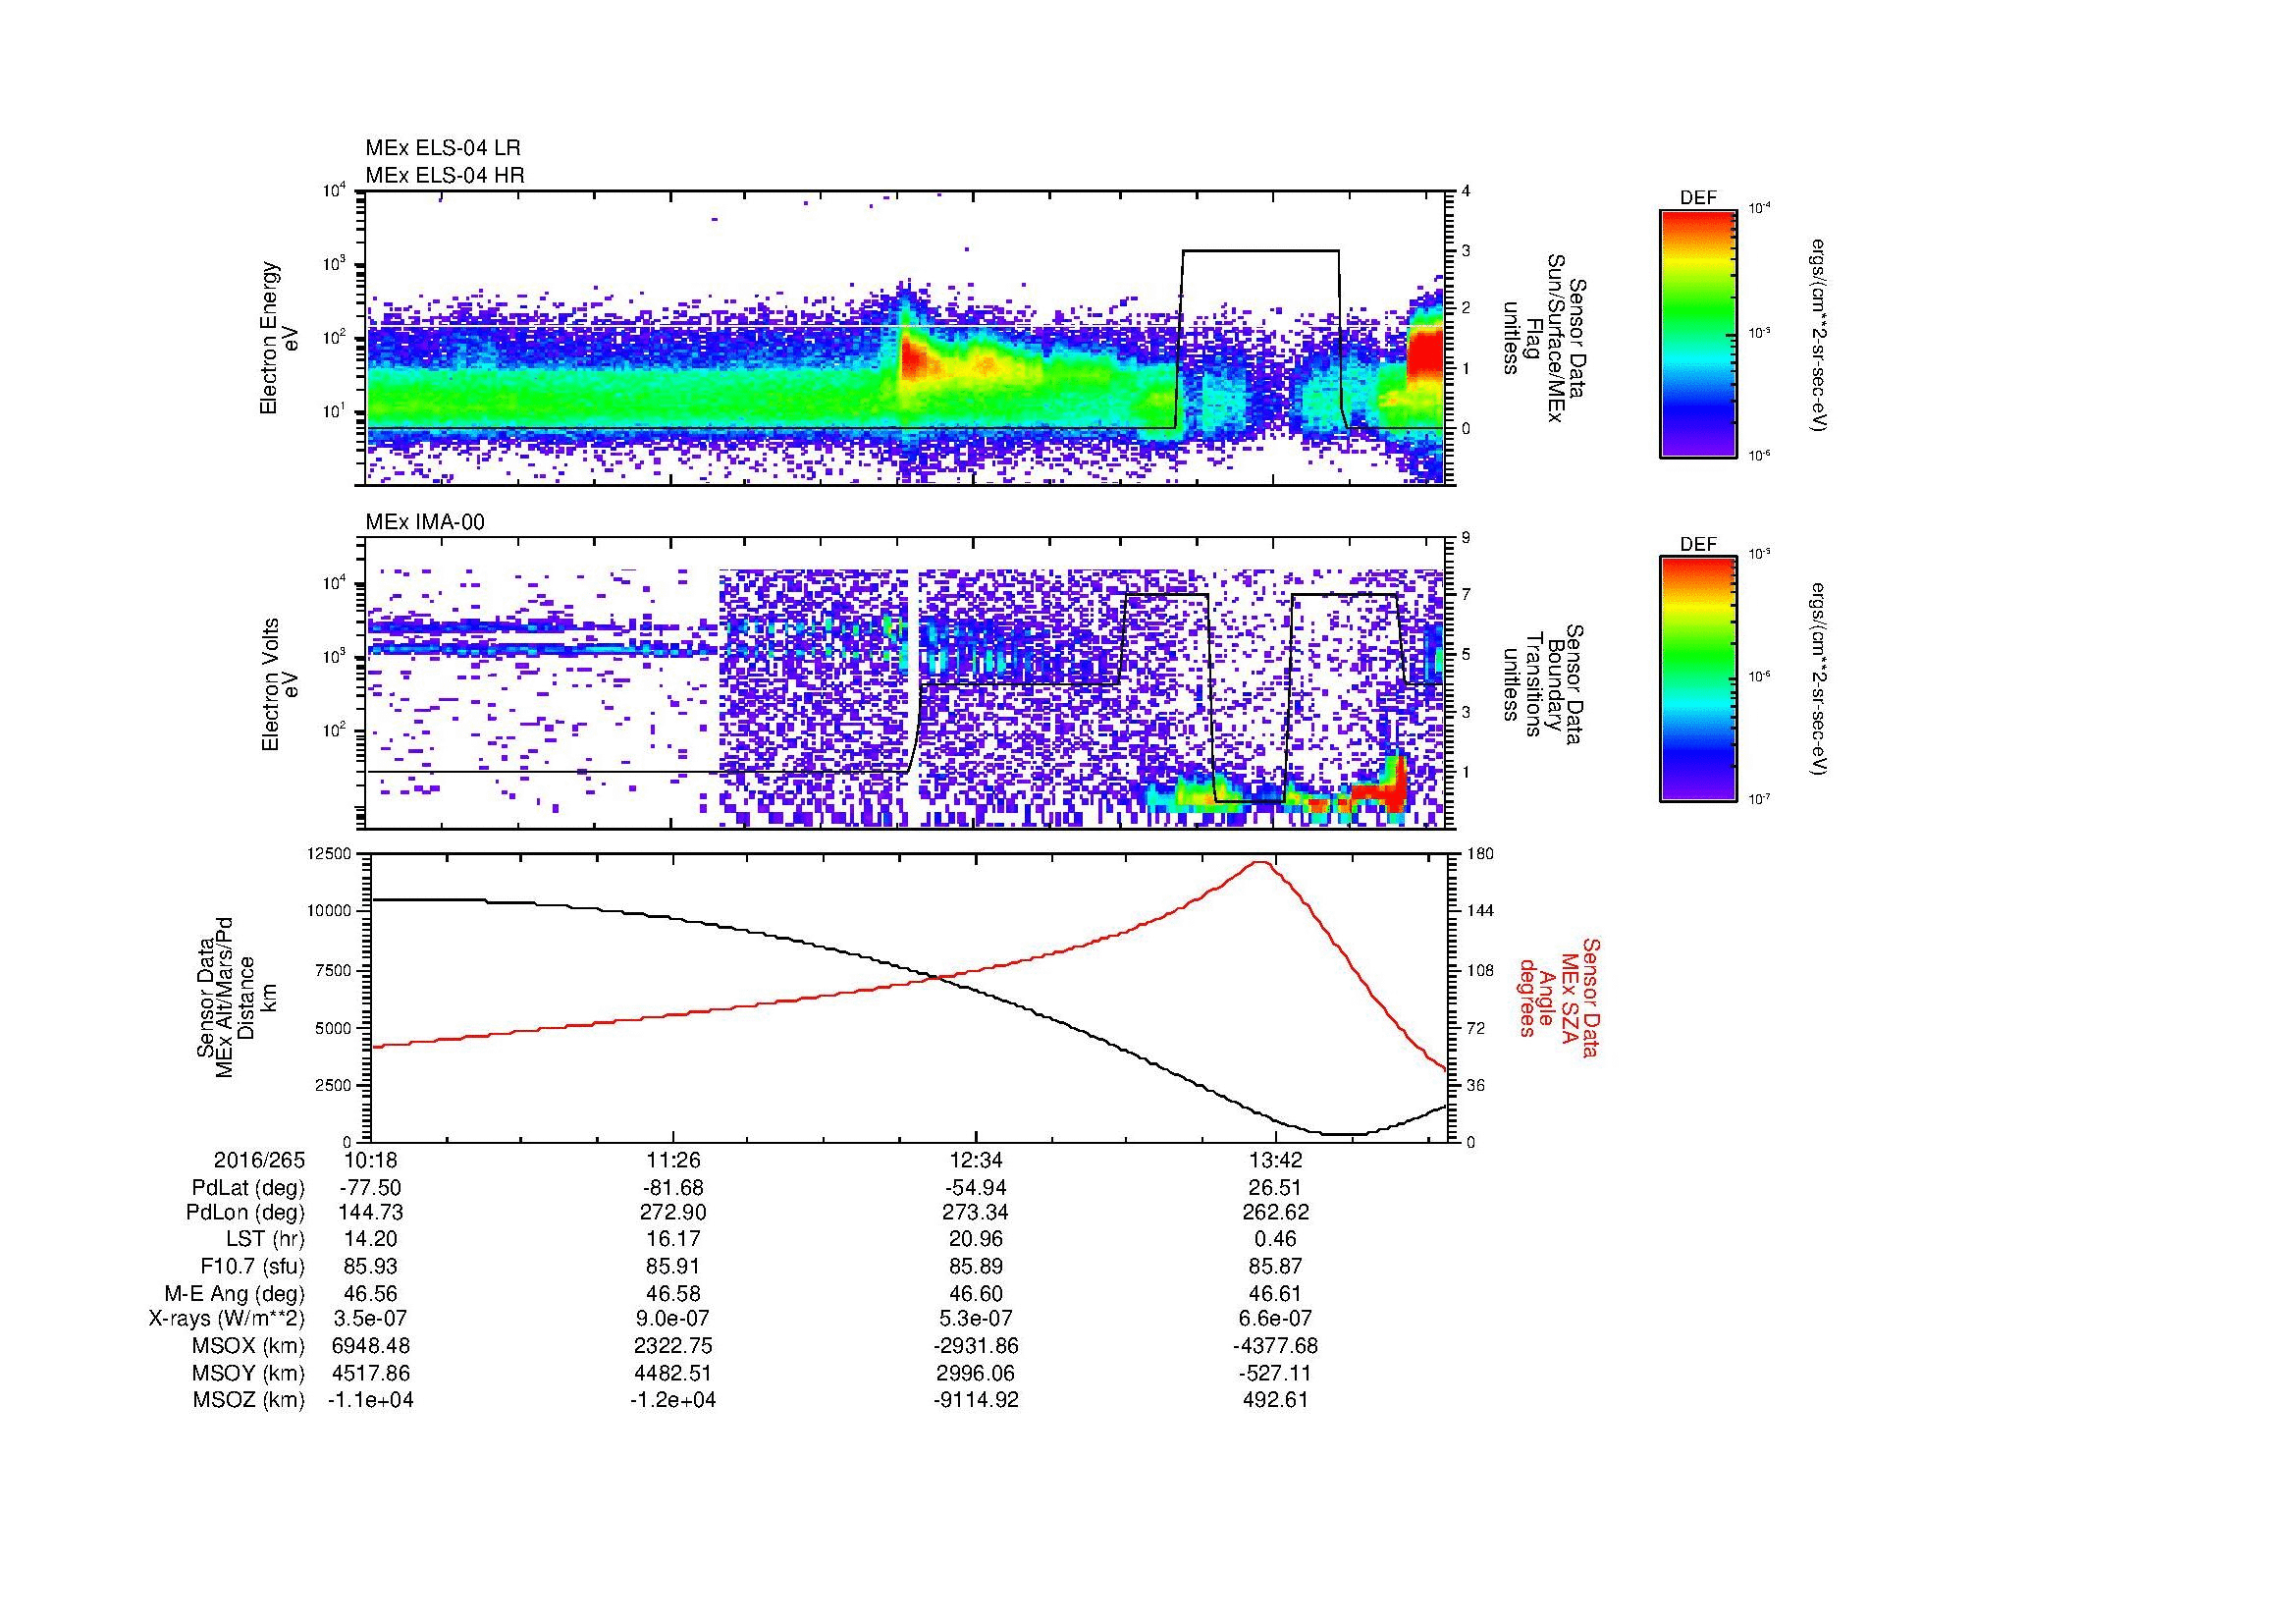This screenshot has height=1623, width=2296.
Task: Click the F10.7 value 85.87
Action: [1275, 1267]
